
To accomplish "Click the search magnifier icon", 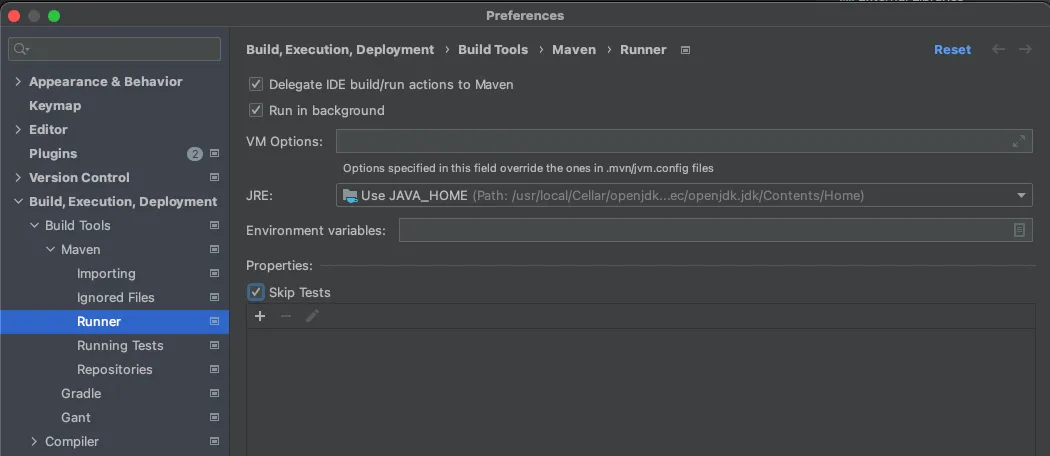I will [x=21, y=49].
